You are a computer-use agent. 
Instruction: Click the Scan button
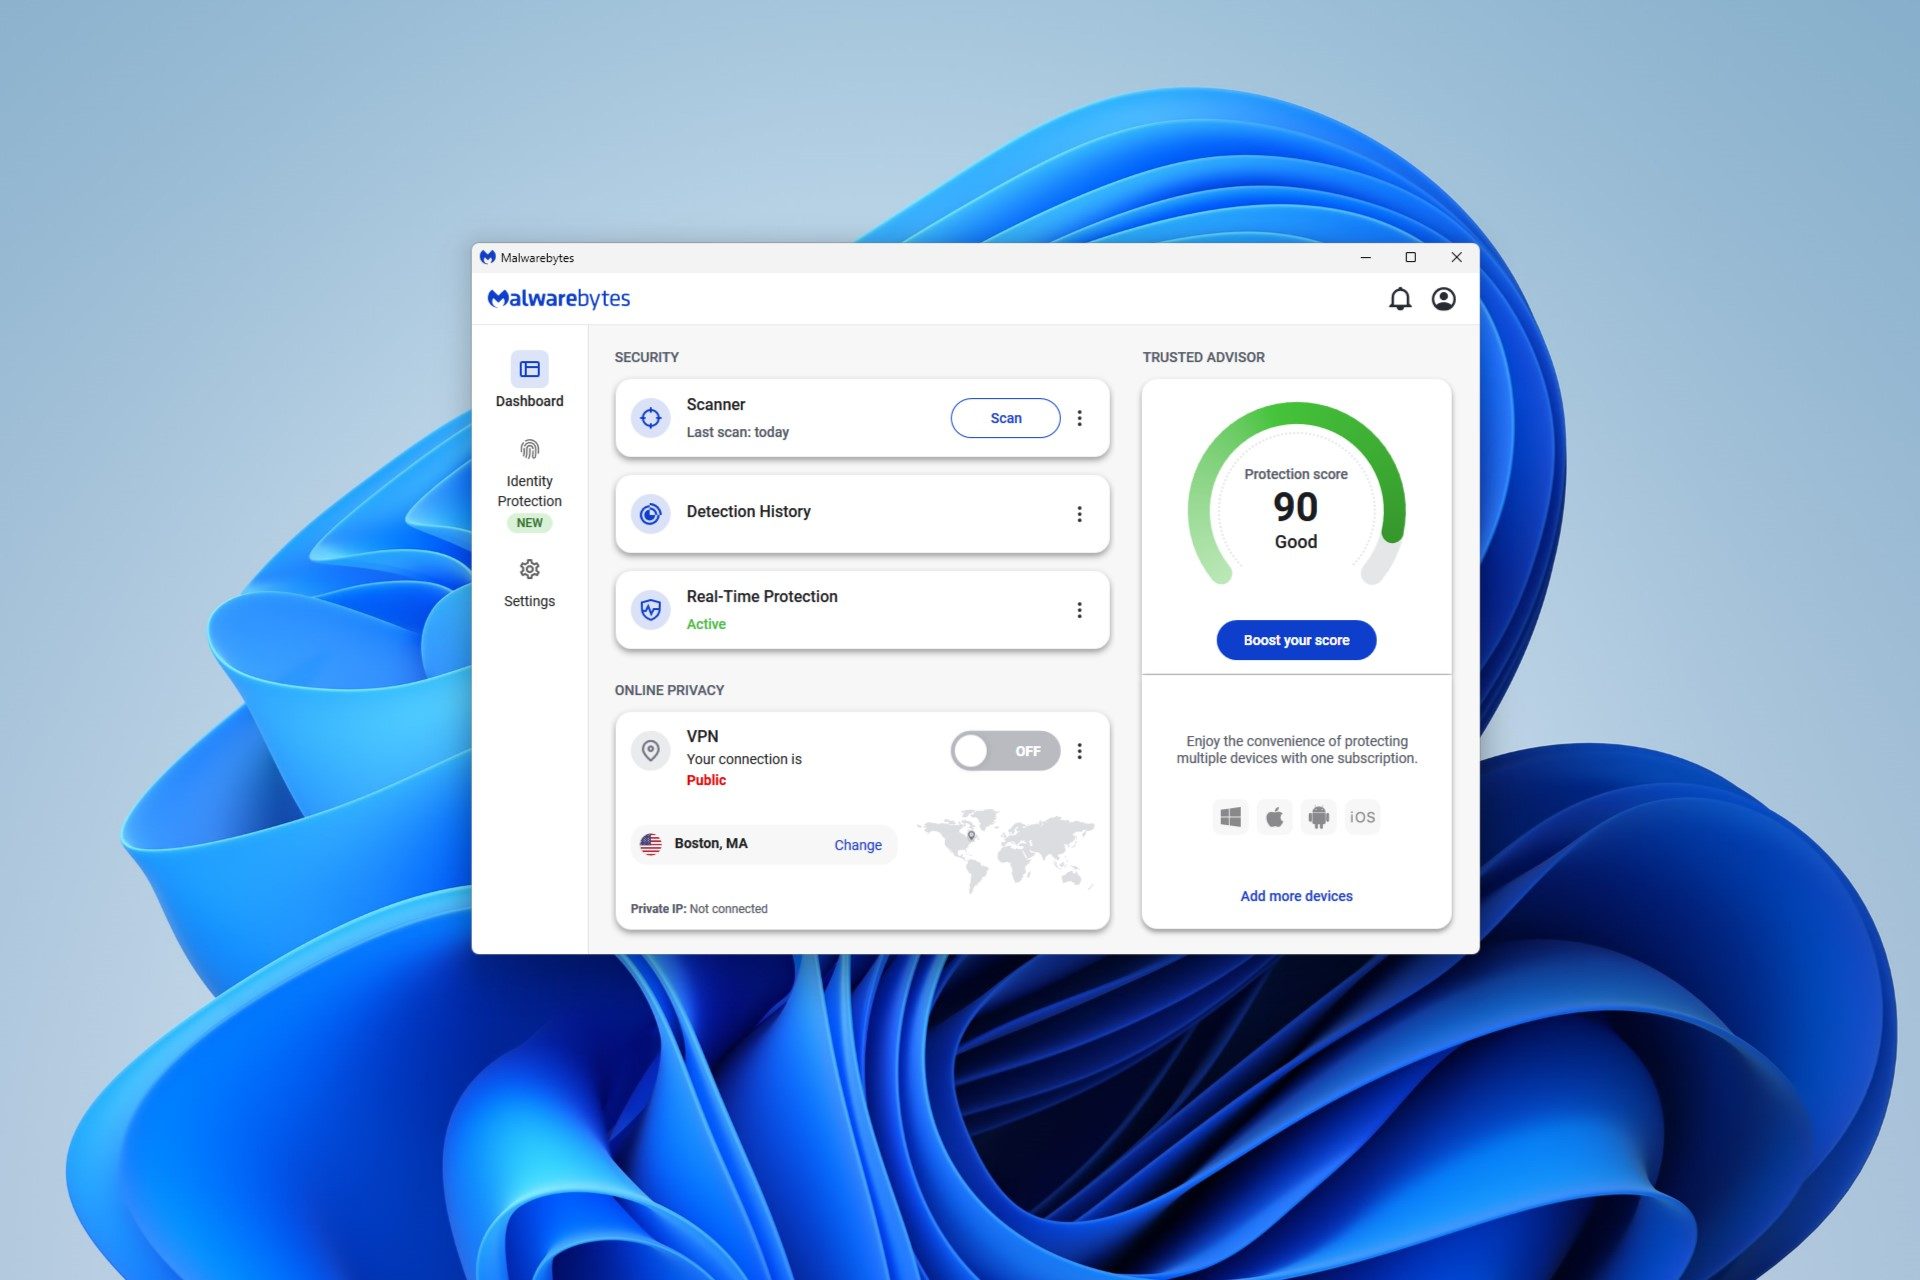point(1006,418)
